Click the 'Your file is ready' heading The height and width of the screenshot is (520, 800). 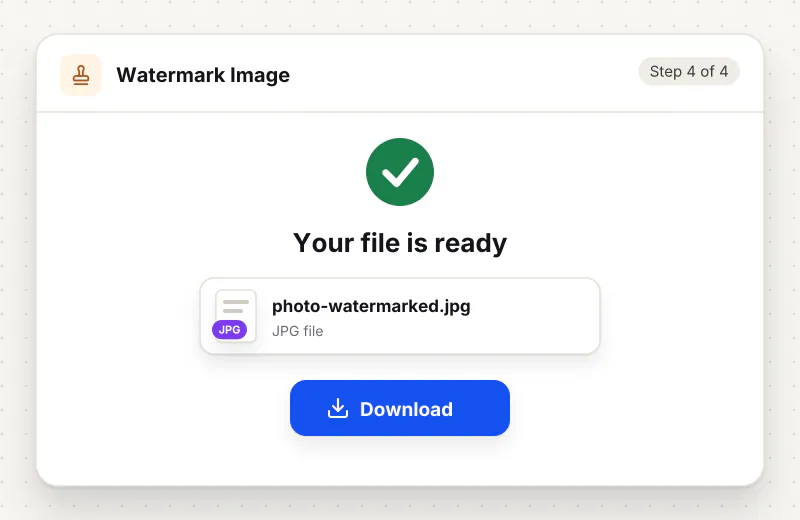pyautogui.click(x=399, y=243)
